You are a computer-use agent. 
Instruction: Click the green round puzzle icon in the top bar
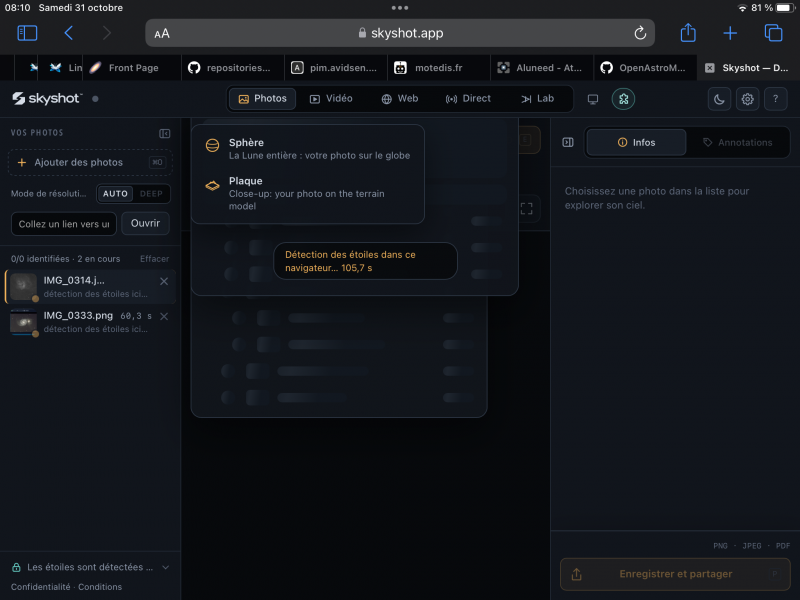pos(623,99)
